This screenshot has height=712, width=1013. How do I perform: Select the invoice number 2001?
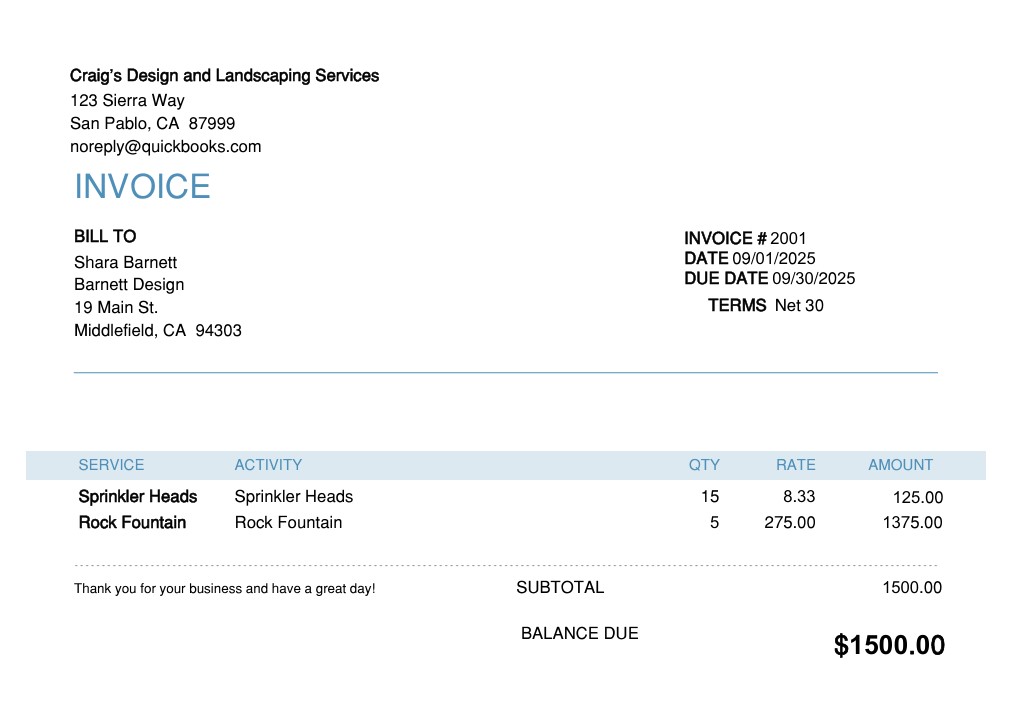[x=788, y=238]
